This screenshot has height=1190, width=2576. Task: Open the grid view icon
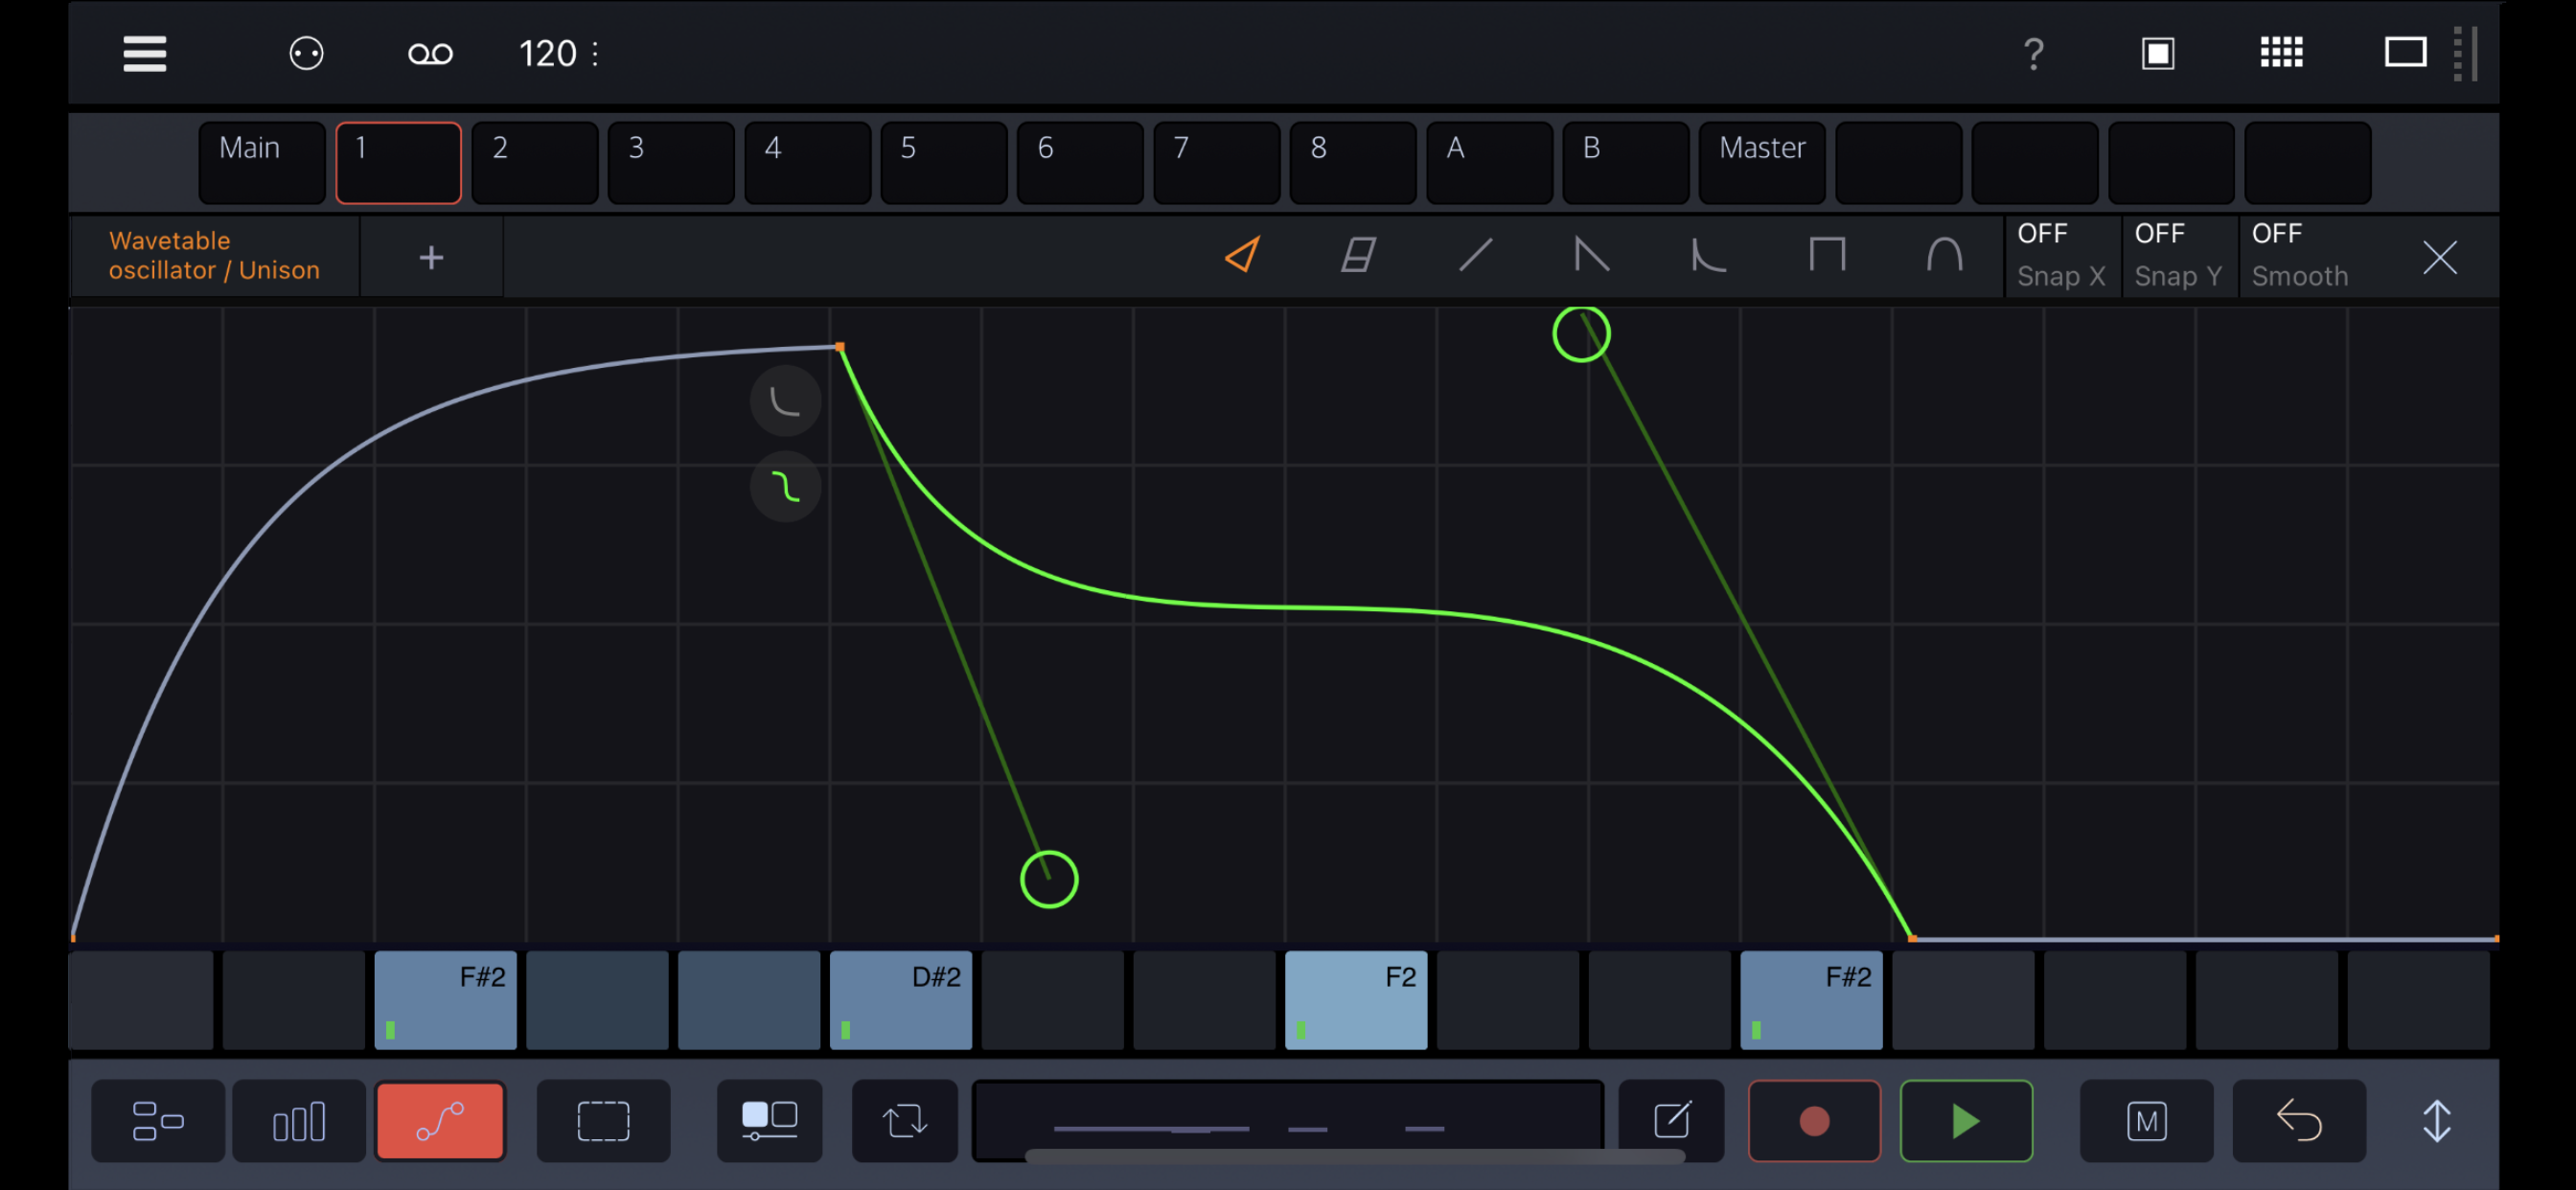(x=2281, y=53)
